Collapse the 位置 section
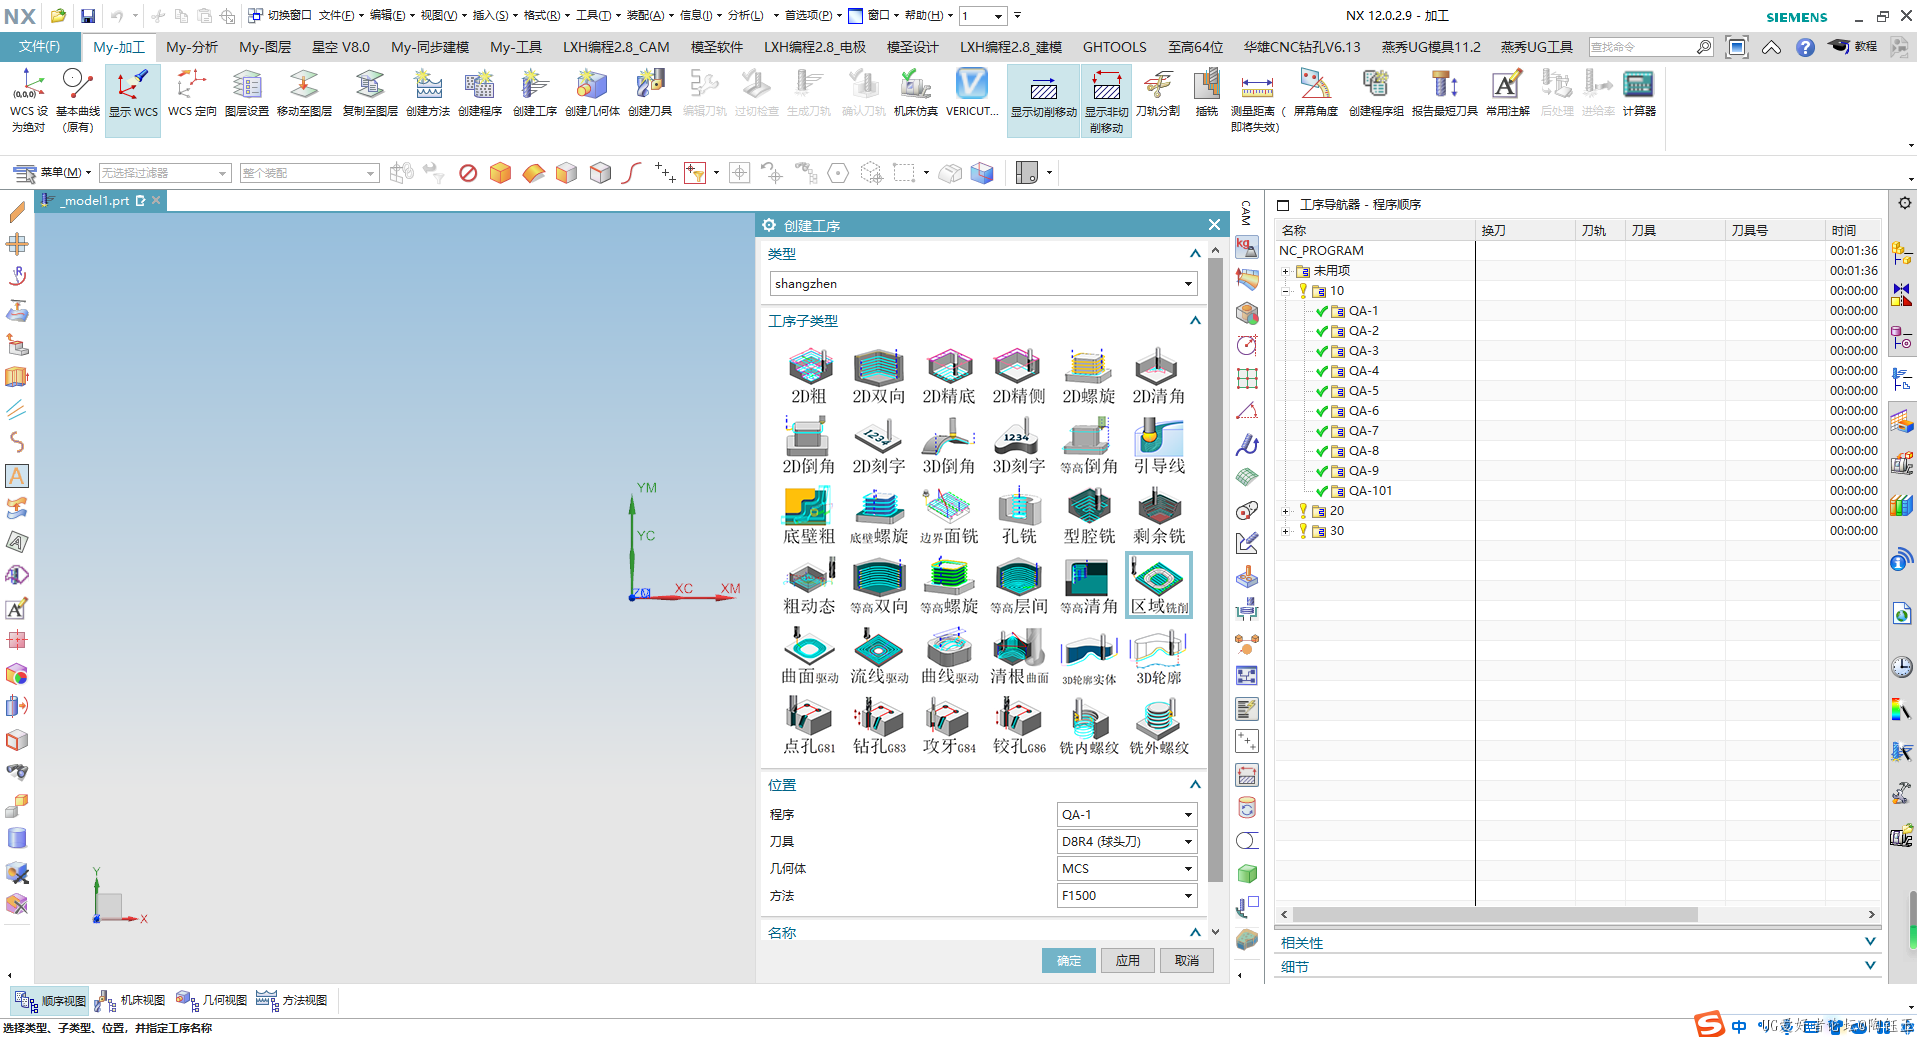1917x1037 pixels. (x=1195, y=785)
